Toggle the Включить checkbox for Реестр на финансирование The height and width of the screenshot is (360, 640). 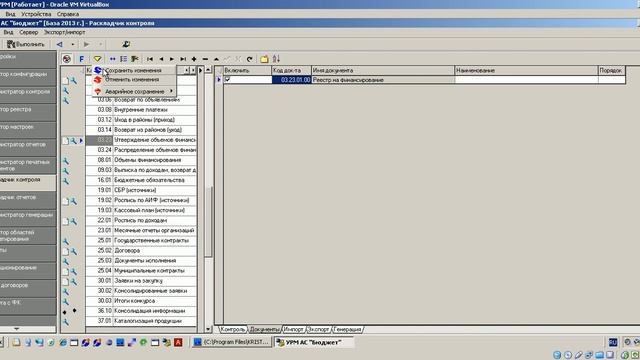[228, 80]
